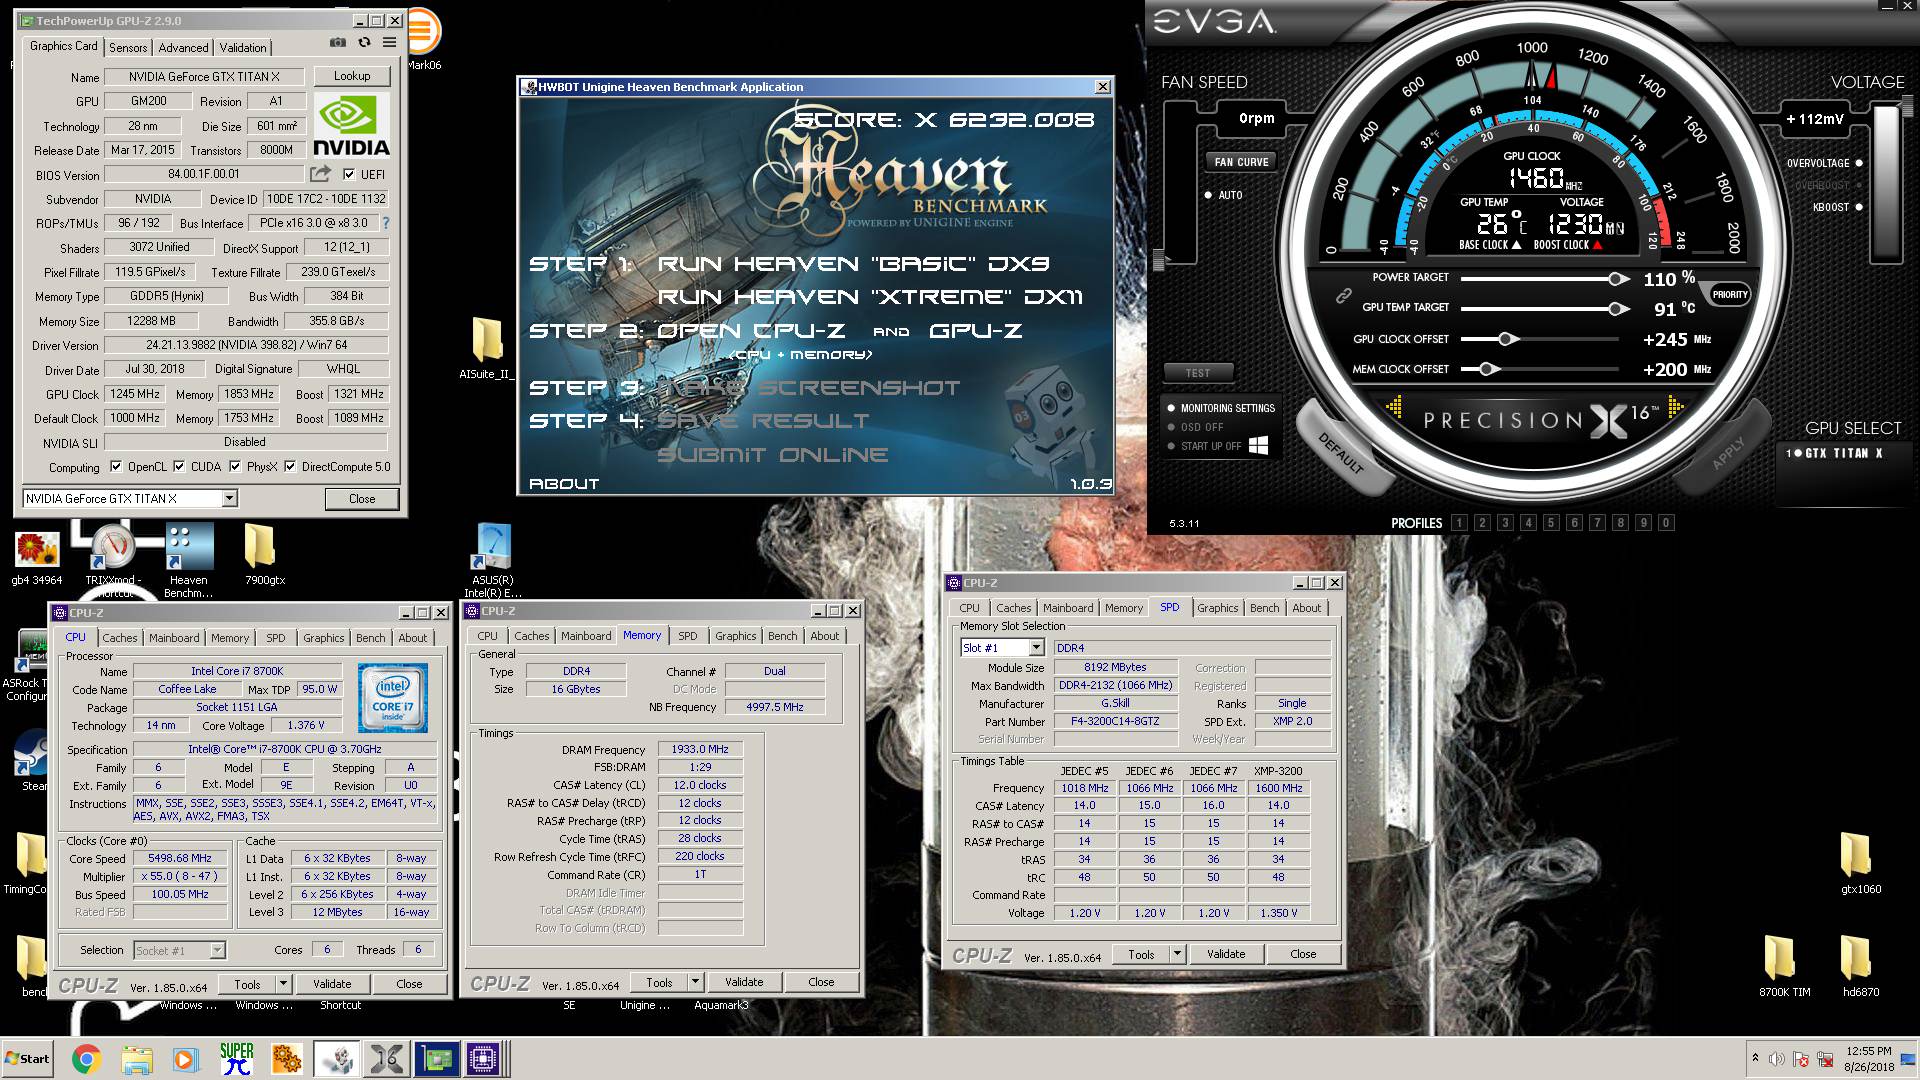Open the Heaven Benchmark desktop shortcut
This screenshot has height=1080, width=1920.
[x=189, y=560]
